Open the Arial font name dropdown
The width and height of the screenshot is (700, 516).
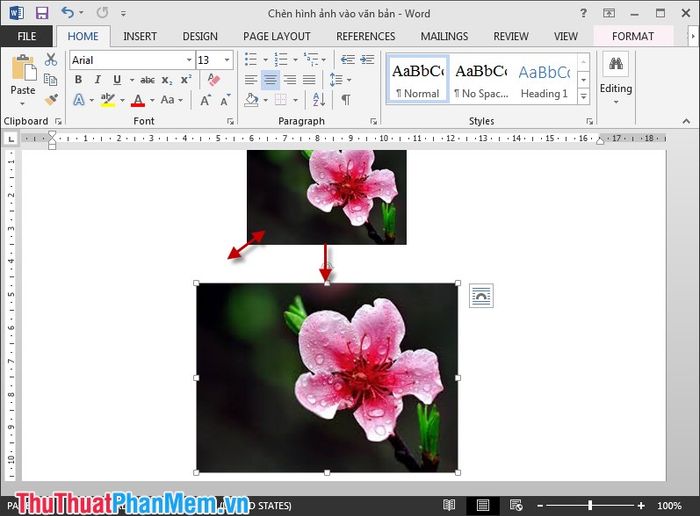[x=189, y=60]
